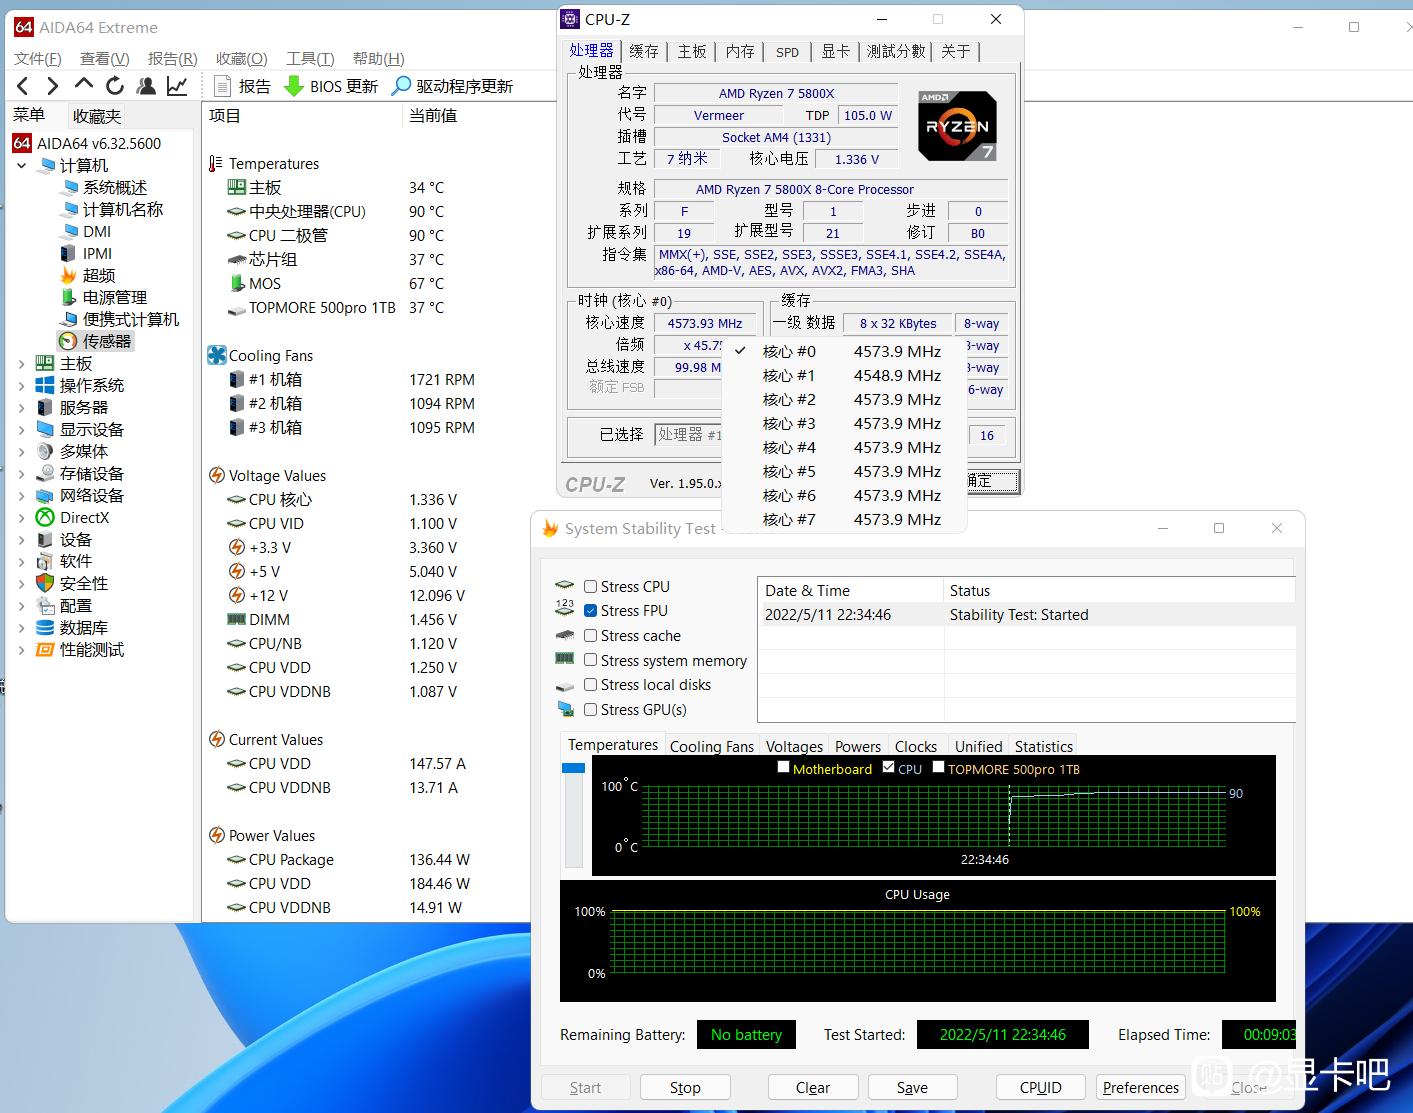This screenshot has height=1113, width=1413.
Task: Enable the Stress cache checkbox
Action: (591, 635)
